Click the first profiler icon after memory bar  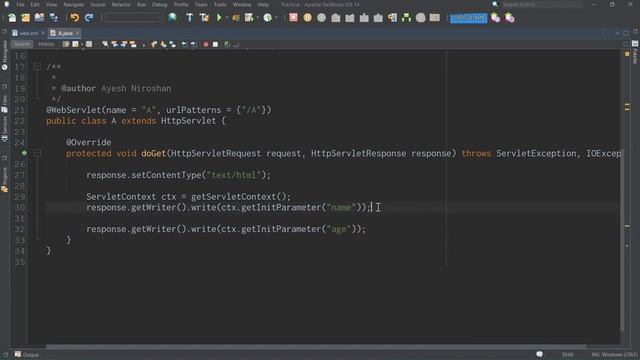pos(495,18)
